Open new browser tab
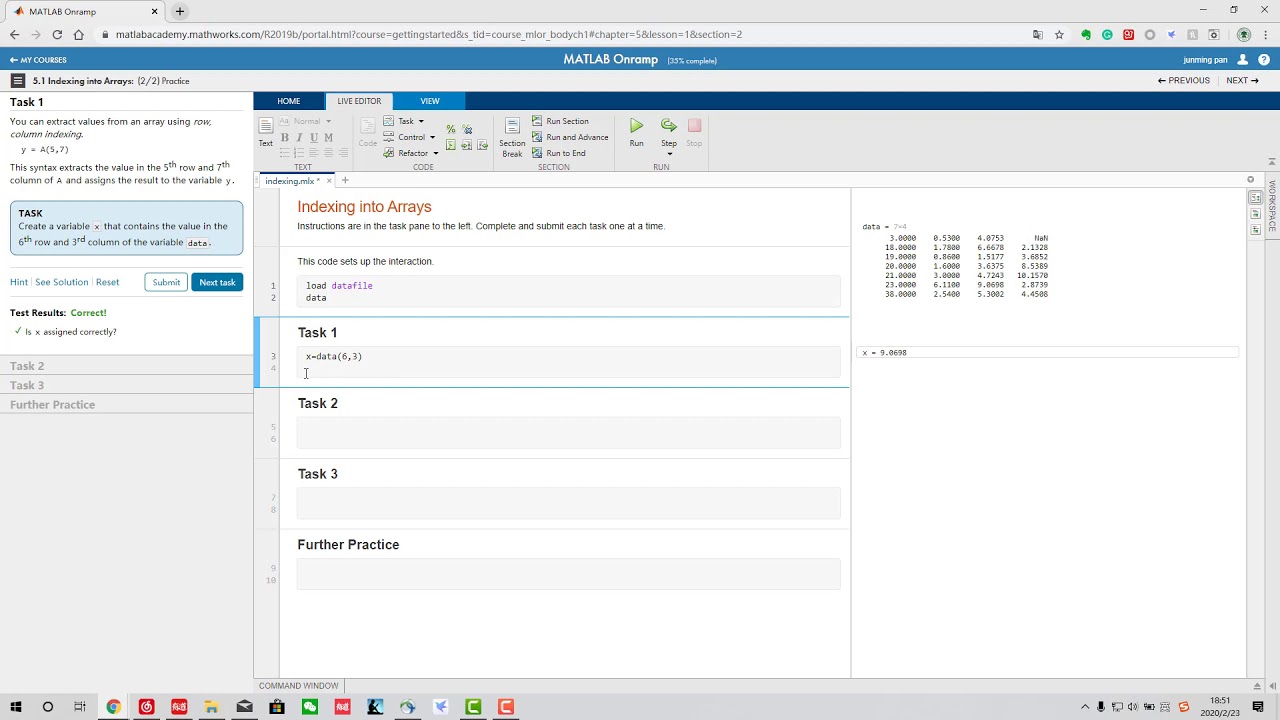This screenshot has height=720, width=1280. point(180,12)
